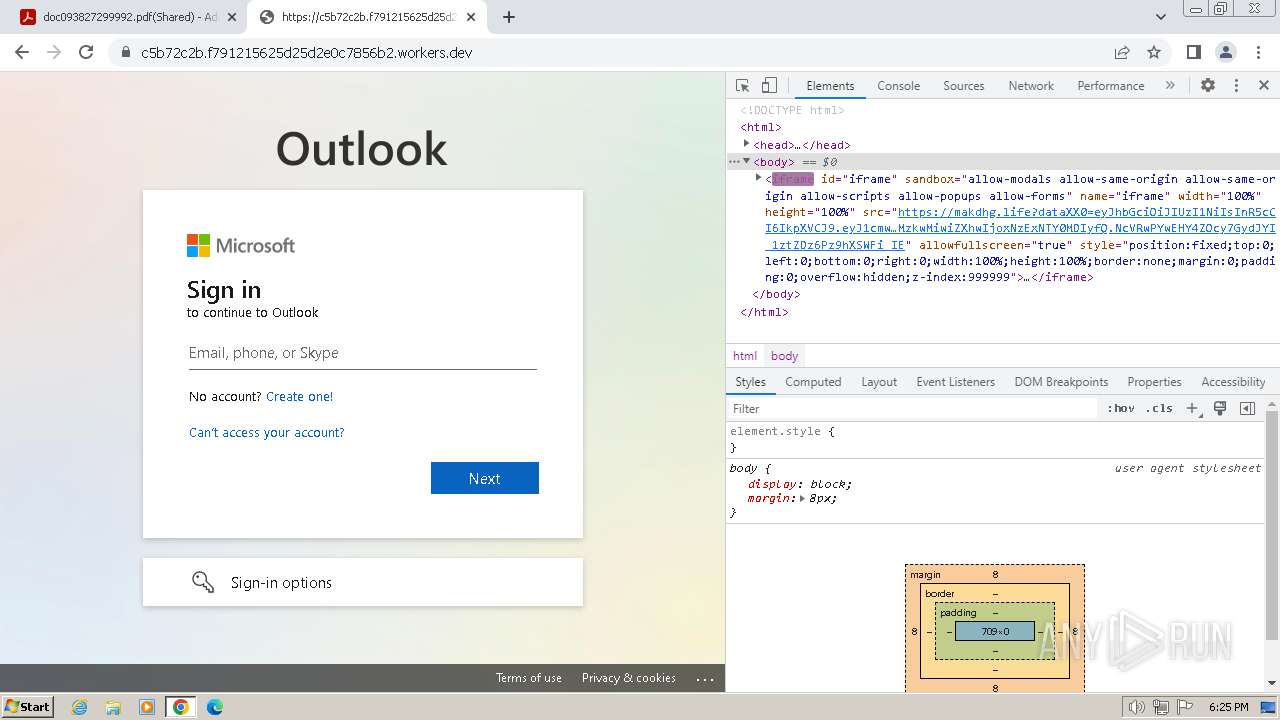1280x720 pixels.
Task: Open Microsoft Edge from taskbar
Action: tap(214, 707)
